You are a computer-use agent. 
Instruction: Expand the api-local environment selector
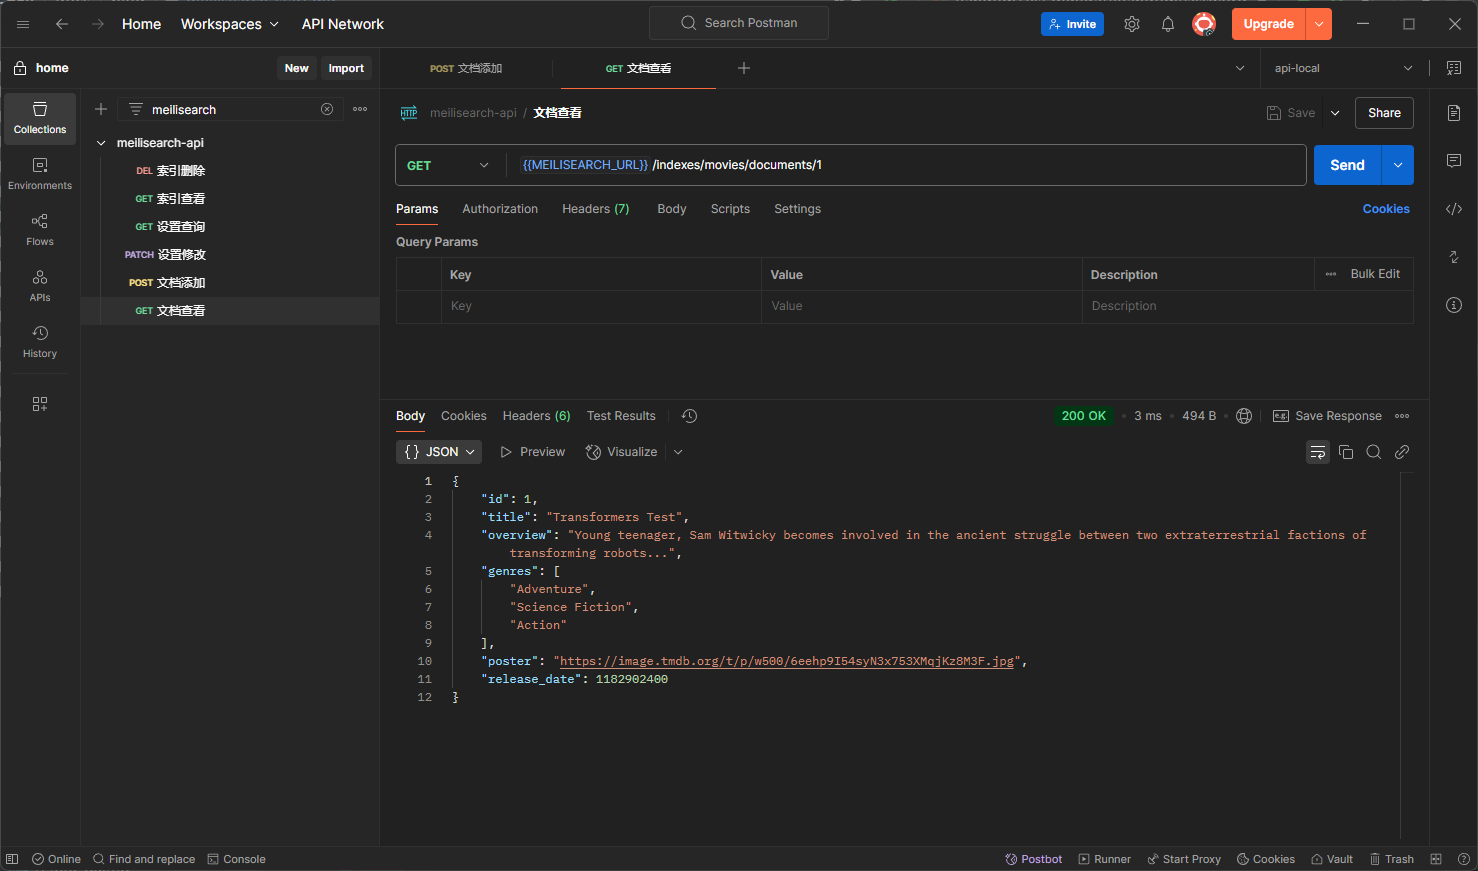tap(1410, 68)
